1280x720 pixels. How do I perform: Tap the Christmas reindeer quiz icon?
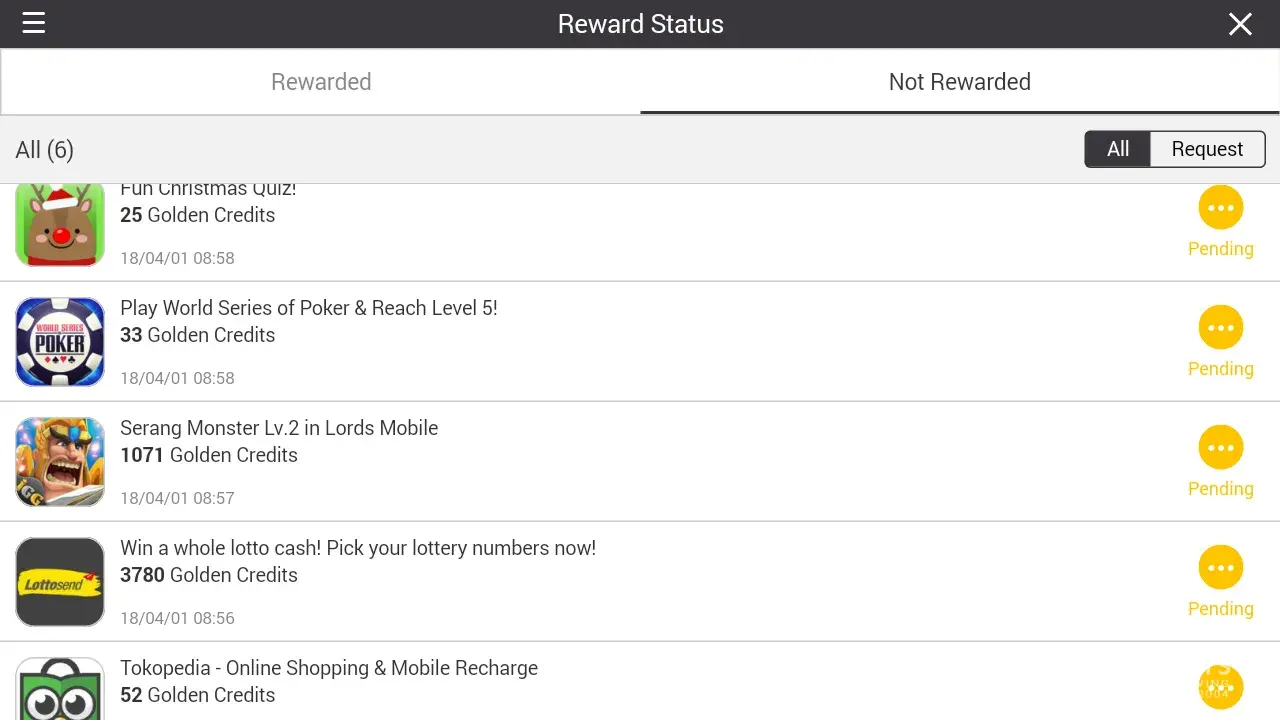click(60, 225)
